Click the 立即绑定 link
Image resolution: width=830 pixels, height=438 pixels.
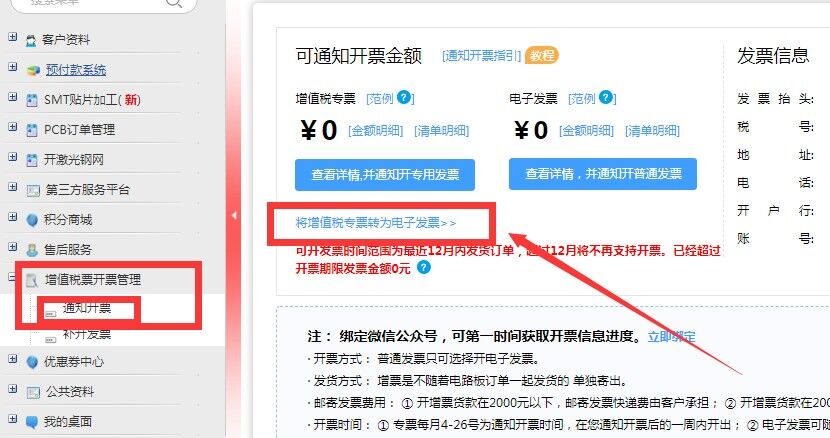tap(671, 337)
